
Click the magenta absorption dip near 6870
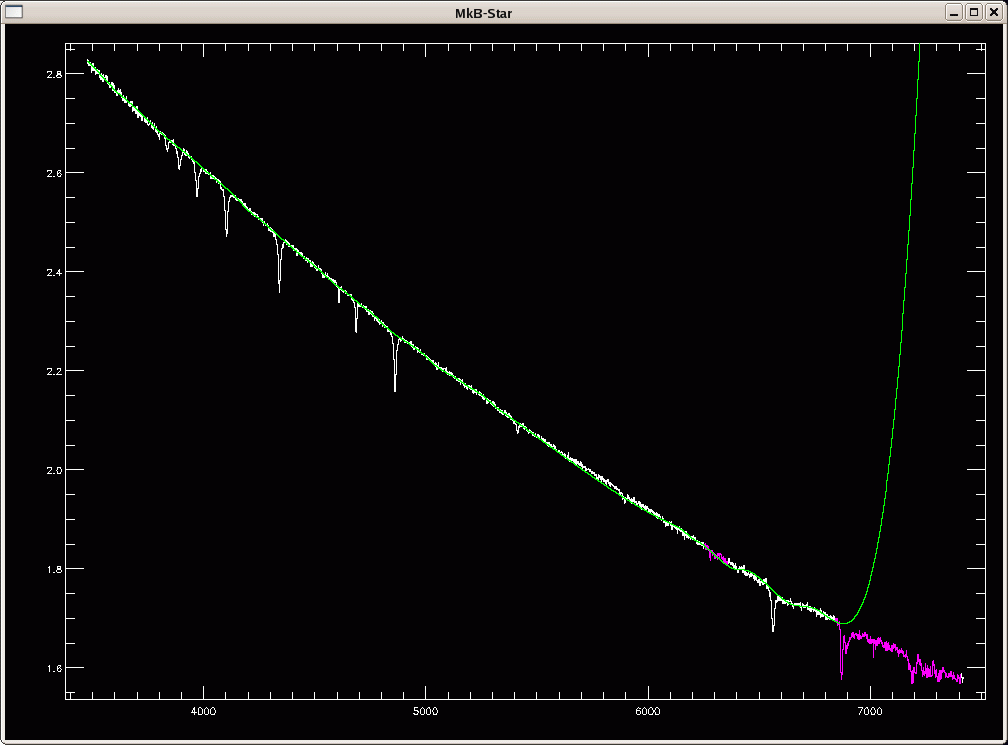tap(842, 660)
